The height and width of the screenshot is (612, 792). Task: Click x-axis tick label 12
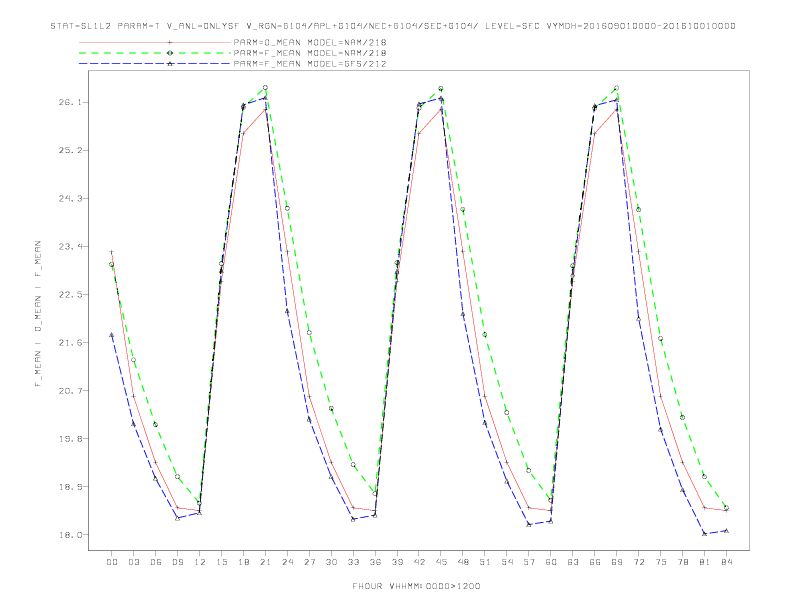click(x=200, y=562)
